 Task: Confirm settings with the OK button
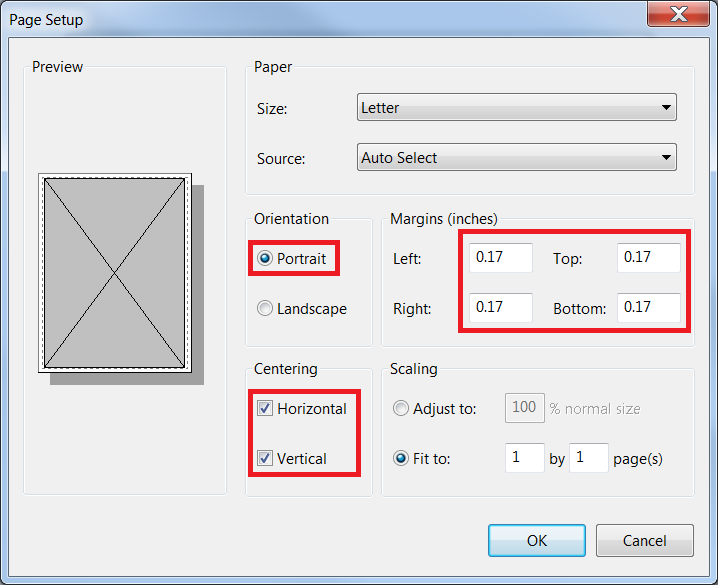coord(537,541)
